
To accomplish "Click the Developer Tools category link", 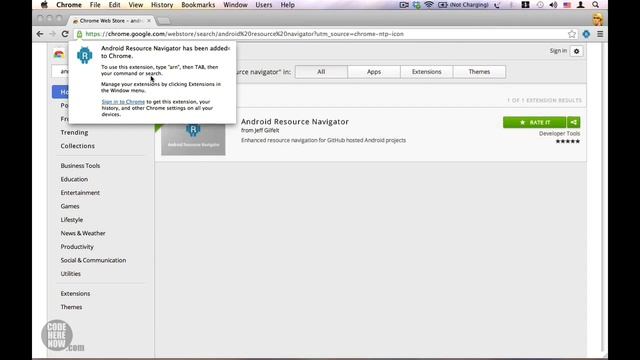I will click(559, 133).
